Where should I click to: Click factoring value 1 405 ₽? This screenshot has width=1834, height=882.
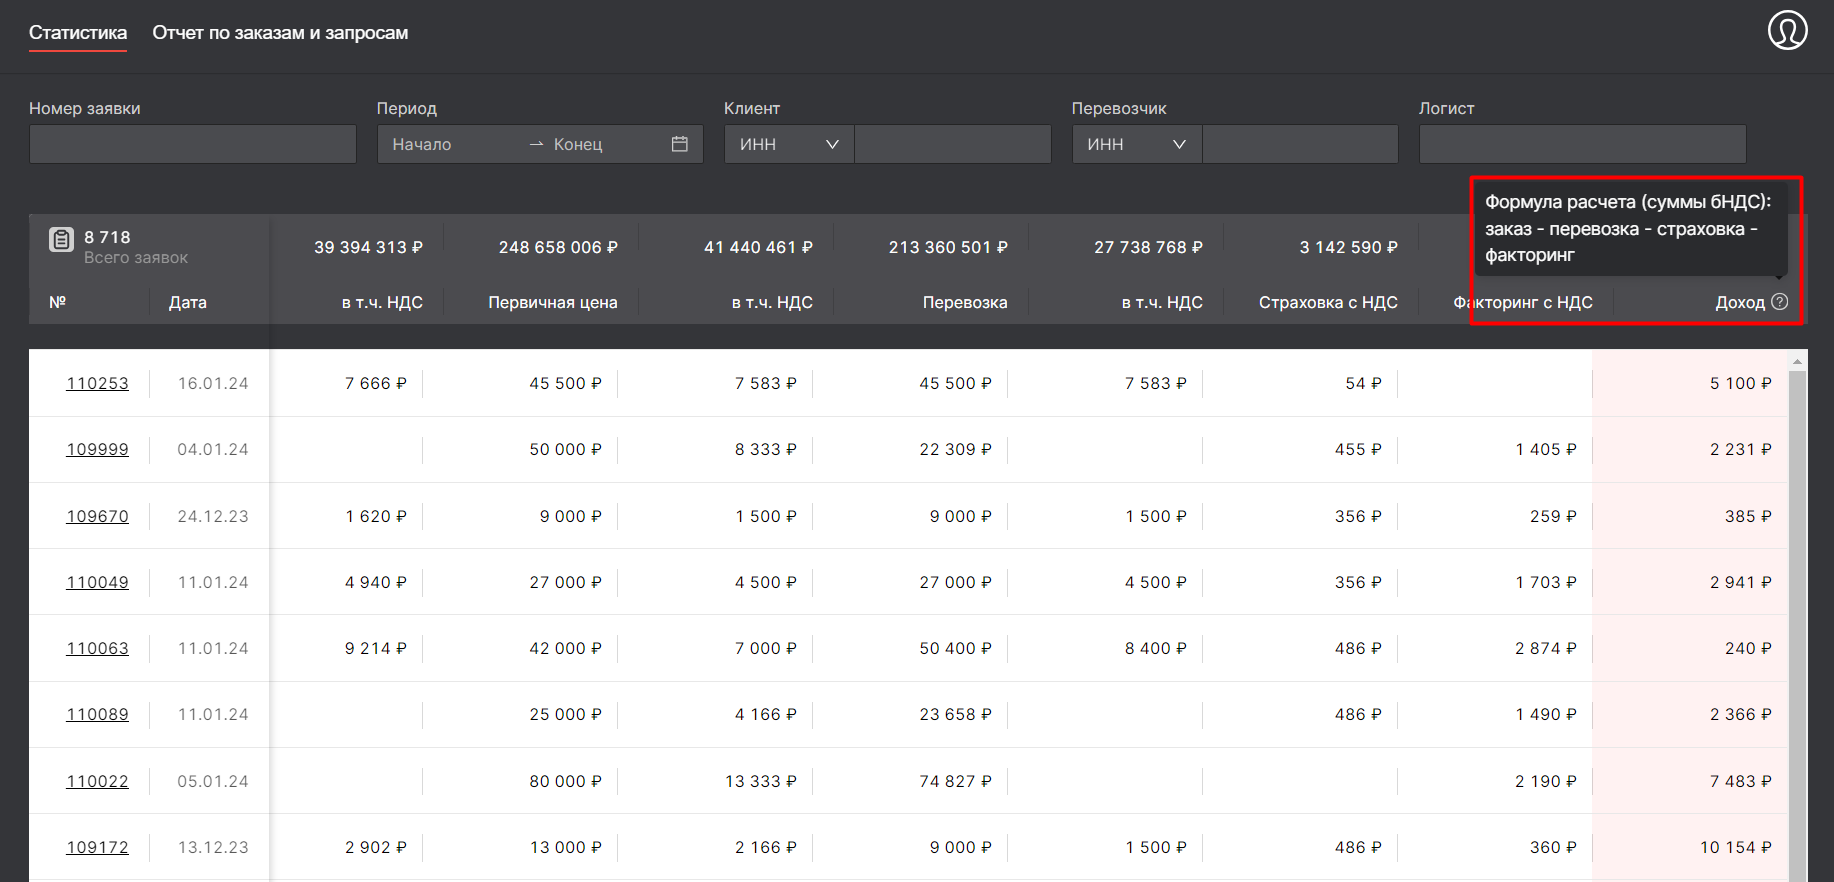click(1545, 449)
